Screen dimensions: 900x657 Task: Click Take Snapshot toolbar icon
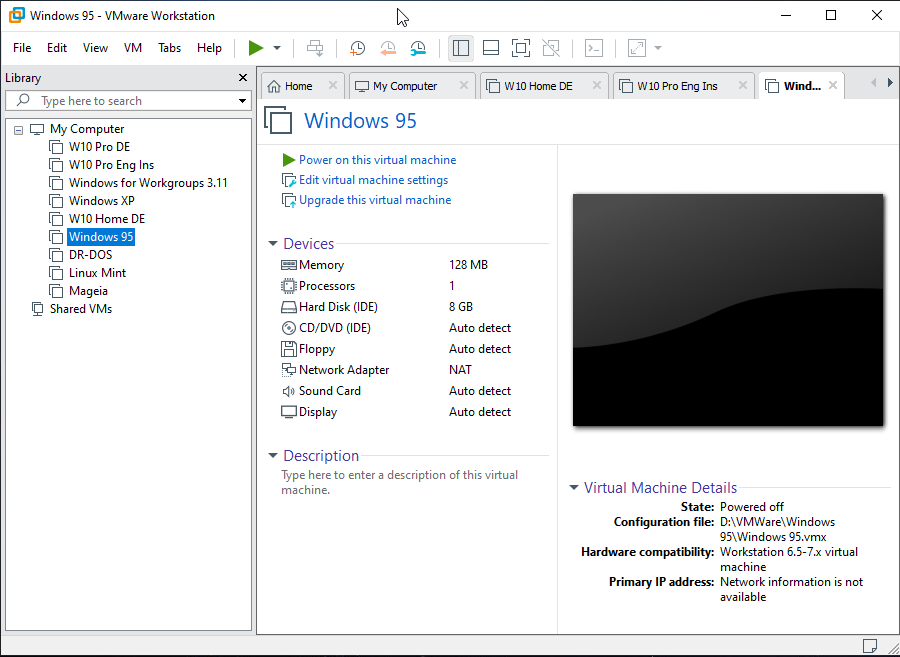click(358, 48)
